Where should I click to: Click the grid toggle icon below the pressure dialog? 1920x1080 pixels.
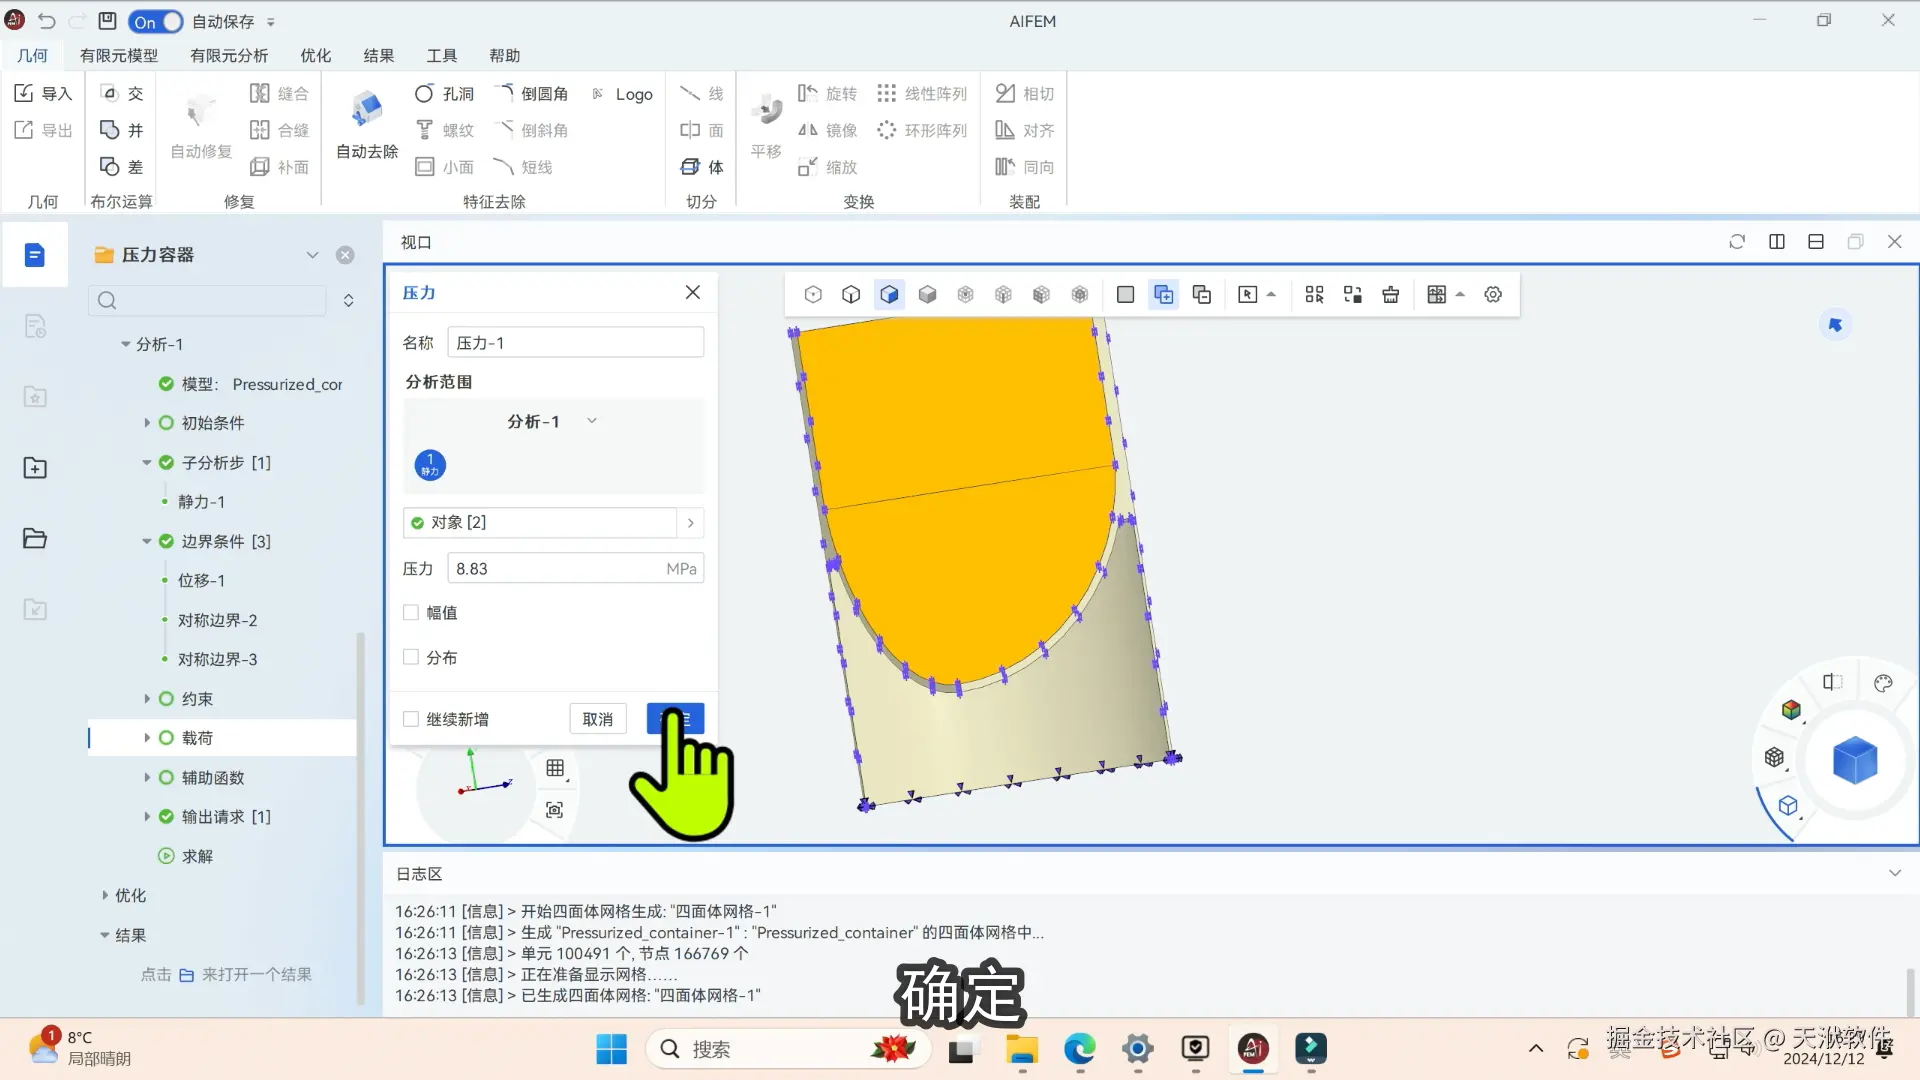pyautogui.click(x=555, y=768)
